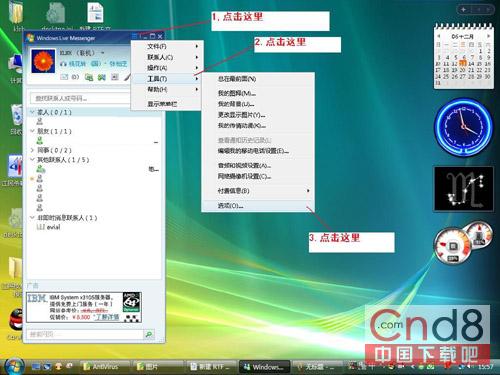Screen dimensions: 500x375
Task: Click the IBM System x3105 advertisement banner
Action: click(84, 307)
